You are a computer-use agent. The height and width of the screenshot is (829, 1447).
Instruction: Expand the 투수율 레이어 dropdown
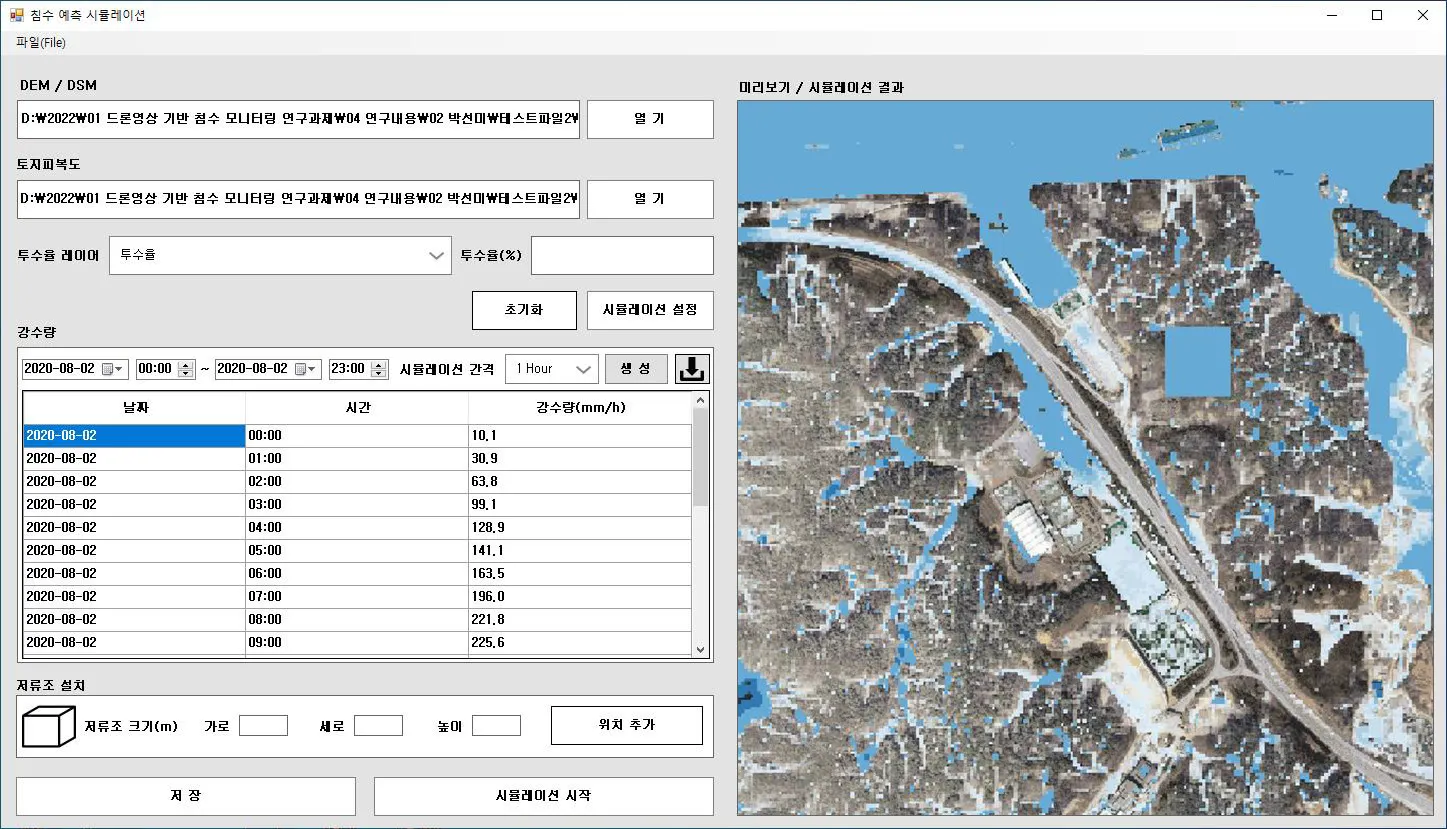click(436, 255)
